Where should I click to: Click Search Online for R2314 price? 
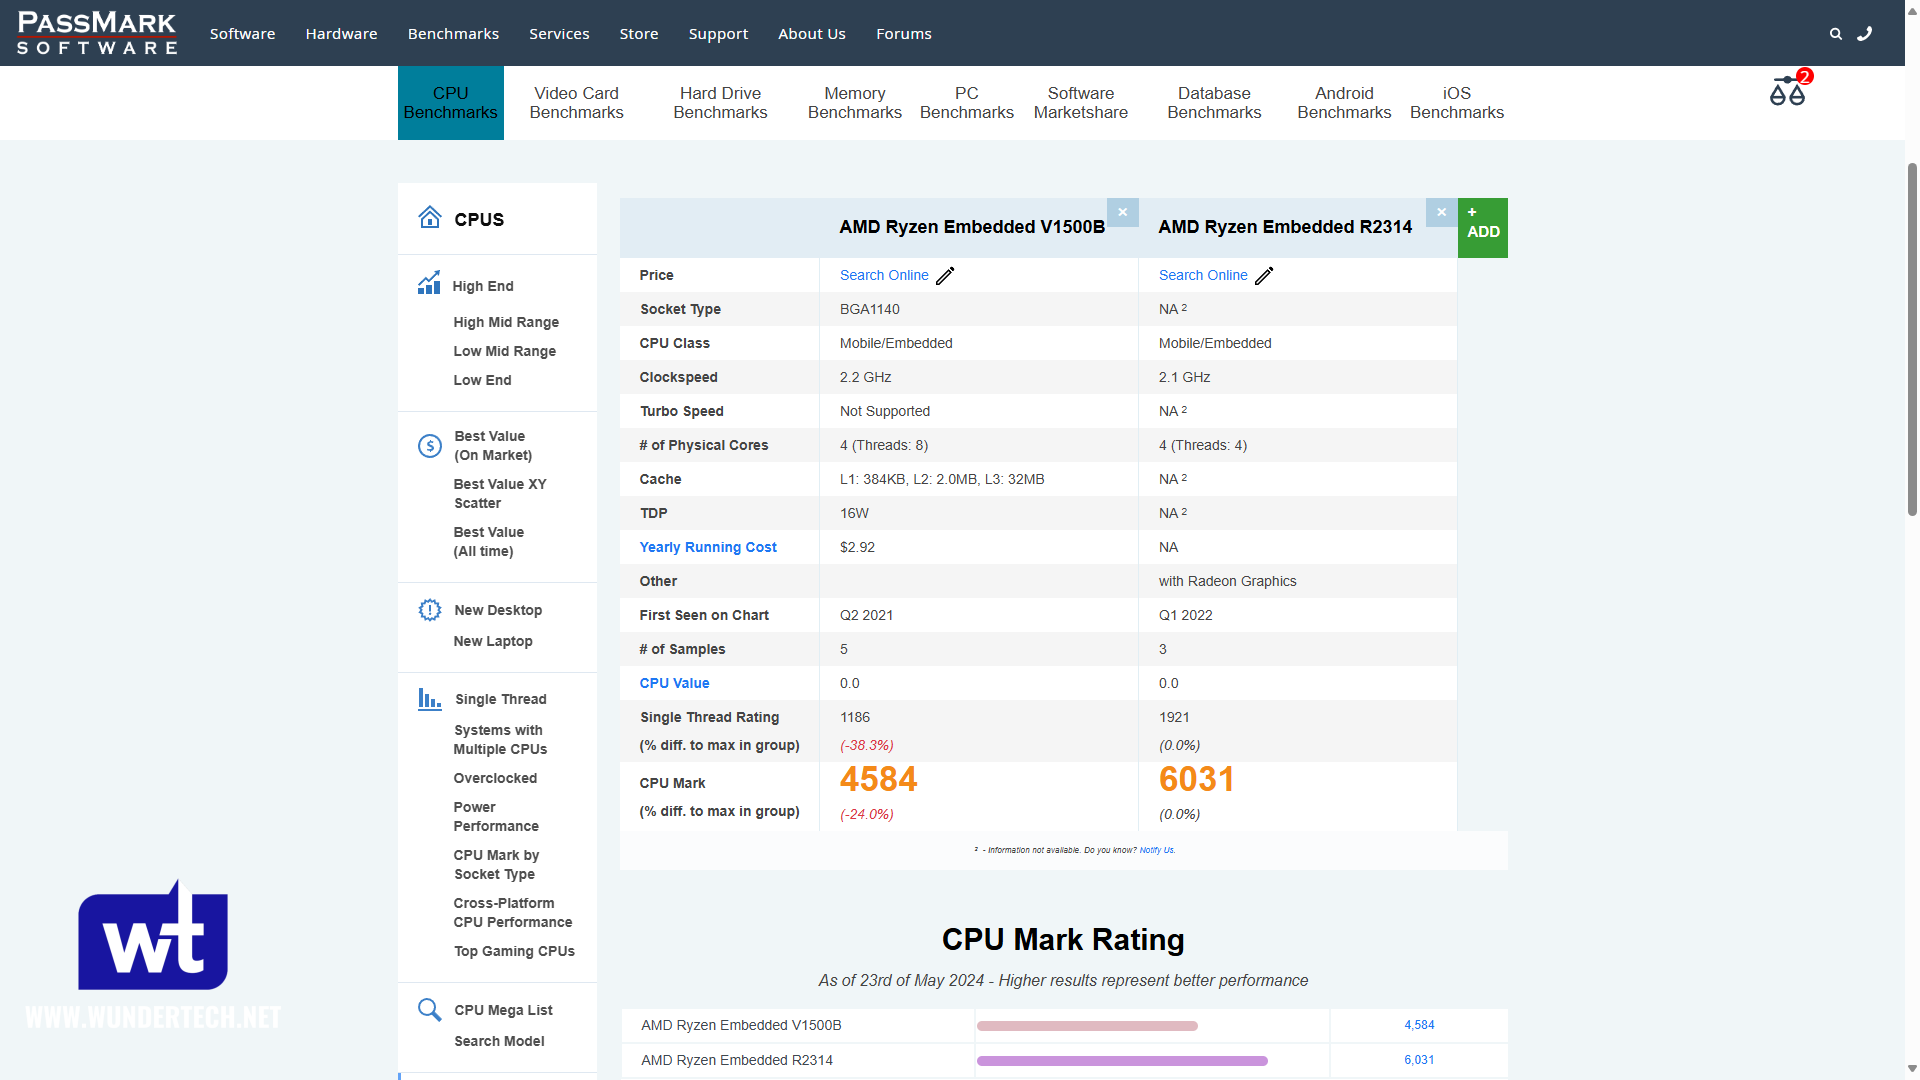coord(1203,275)
